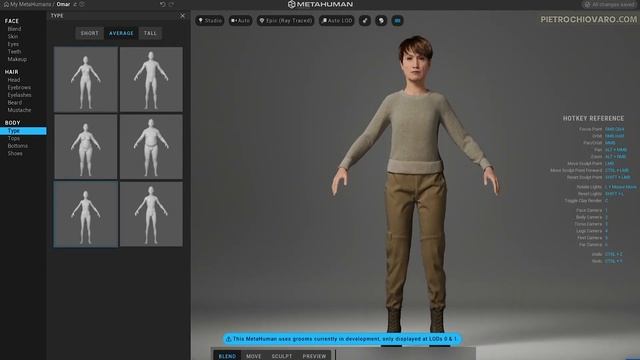The width and height of the screenshot is (640, 360).
Task: Click the FACE section header
Action: pos(12,21)
